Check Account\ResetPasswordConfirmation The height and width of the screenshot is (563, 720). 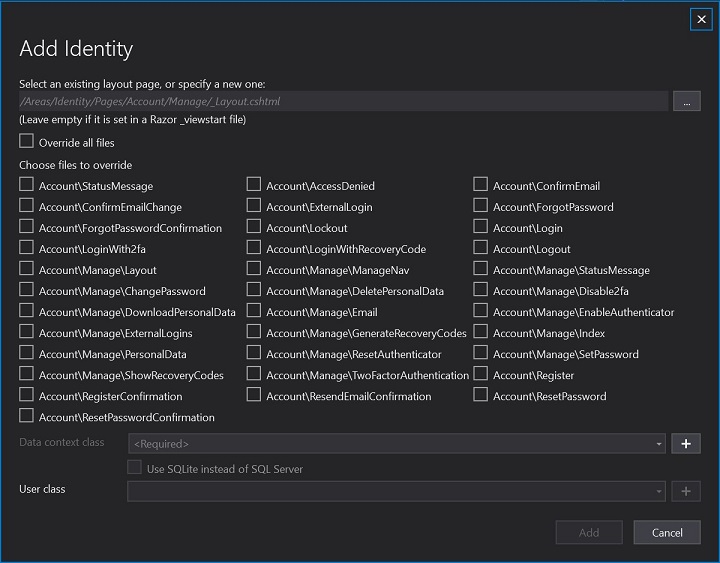coord(27,416)
